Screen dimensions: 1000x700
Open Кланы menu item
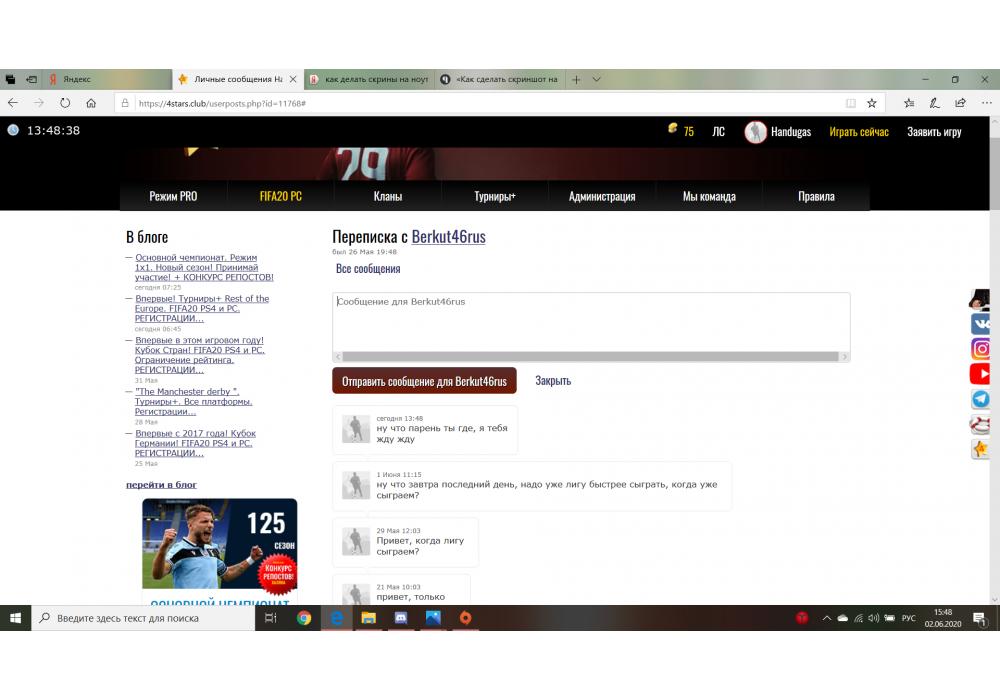point(388,196)
